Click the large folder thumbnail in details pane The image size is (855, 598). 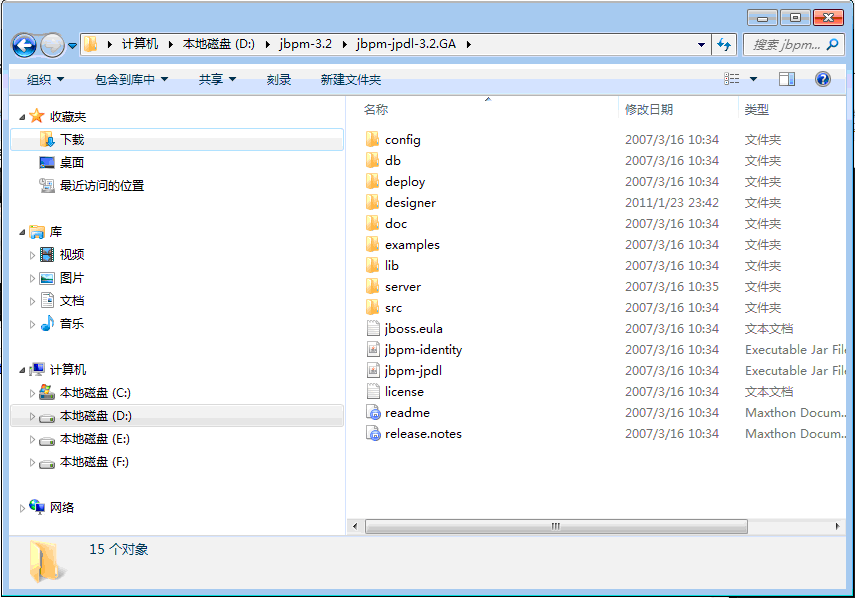47,561
